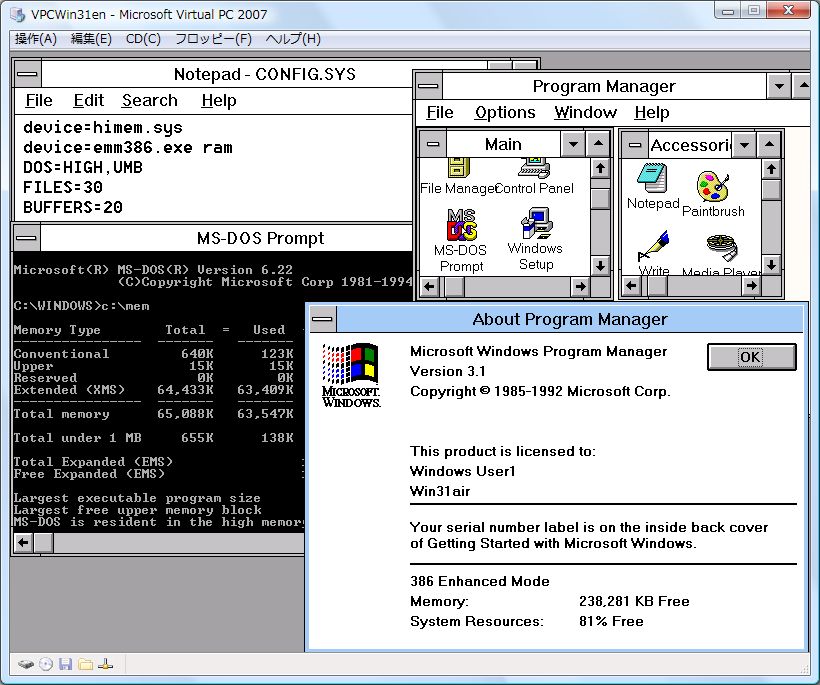Open Accessories group control menu box
Screen dimensions: 820x685
pyautogui.click(x=634, y=145)
